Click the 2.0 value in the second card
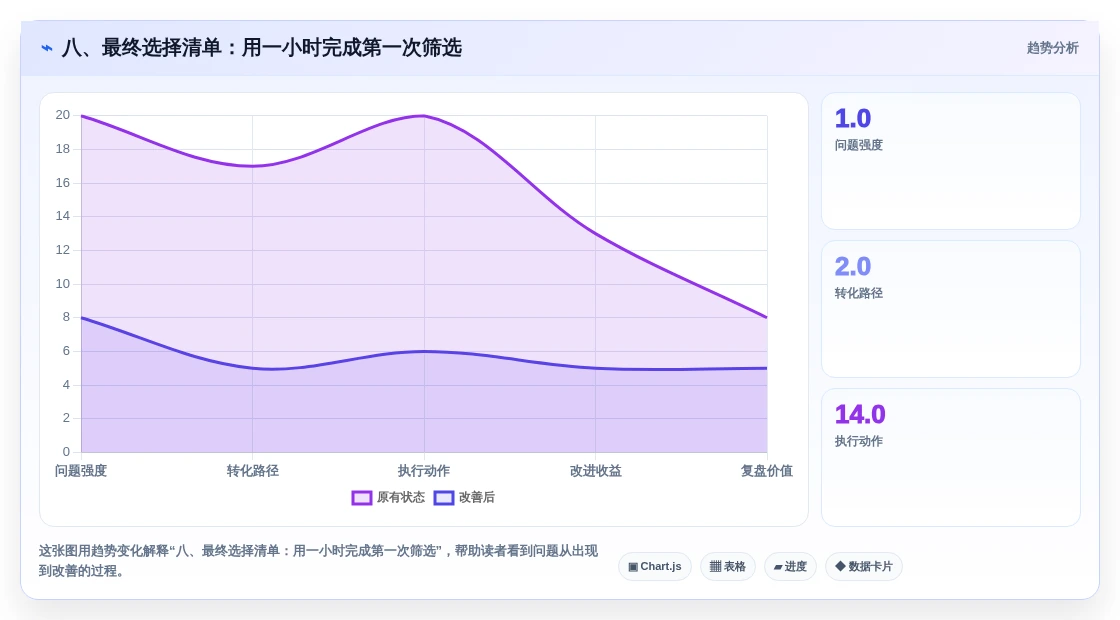 tap(853, 266)
